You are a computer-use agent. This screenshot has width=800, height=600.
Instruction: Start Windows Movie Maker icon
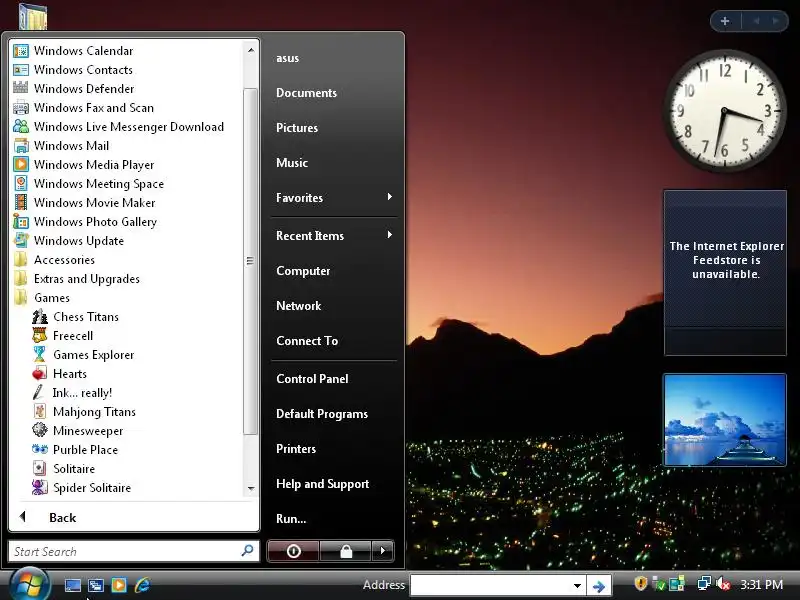coord(21,203)
